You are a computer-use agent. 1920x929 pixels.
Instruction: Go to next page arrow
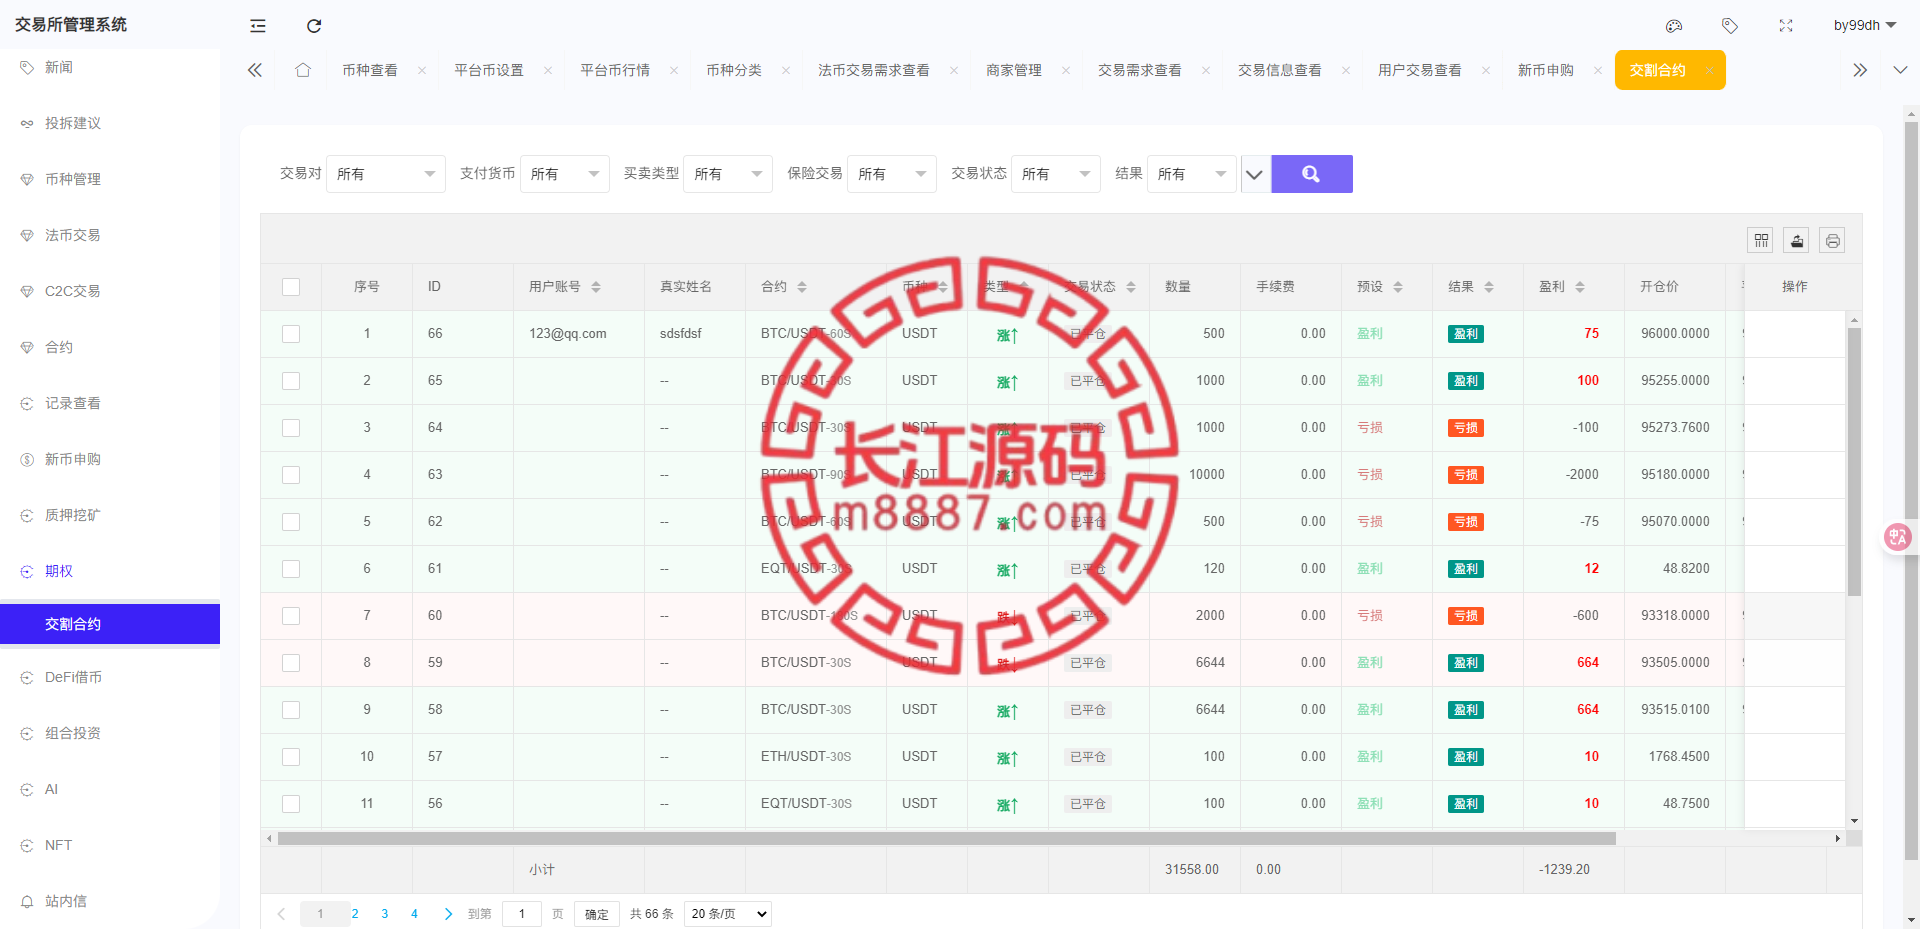[448, 914]
